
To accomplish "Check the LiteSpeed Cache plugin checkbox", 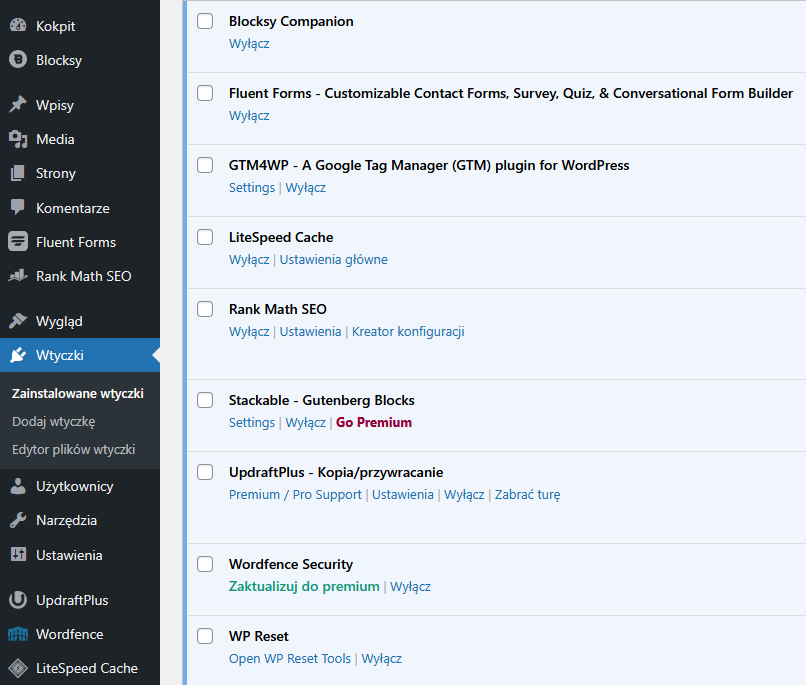I will click(205, 237).
